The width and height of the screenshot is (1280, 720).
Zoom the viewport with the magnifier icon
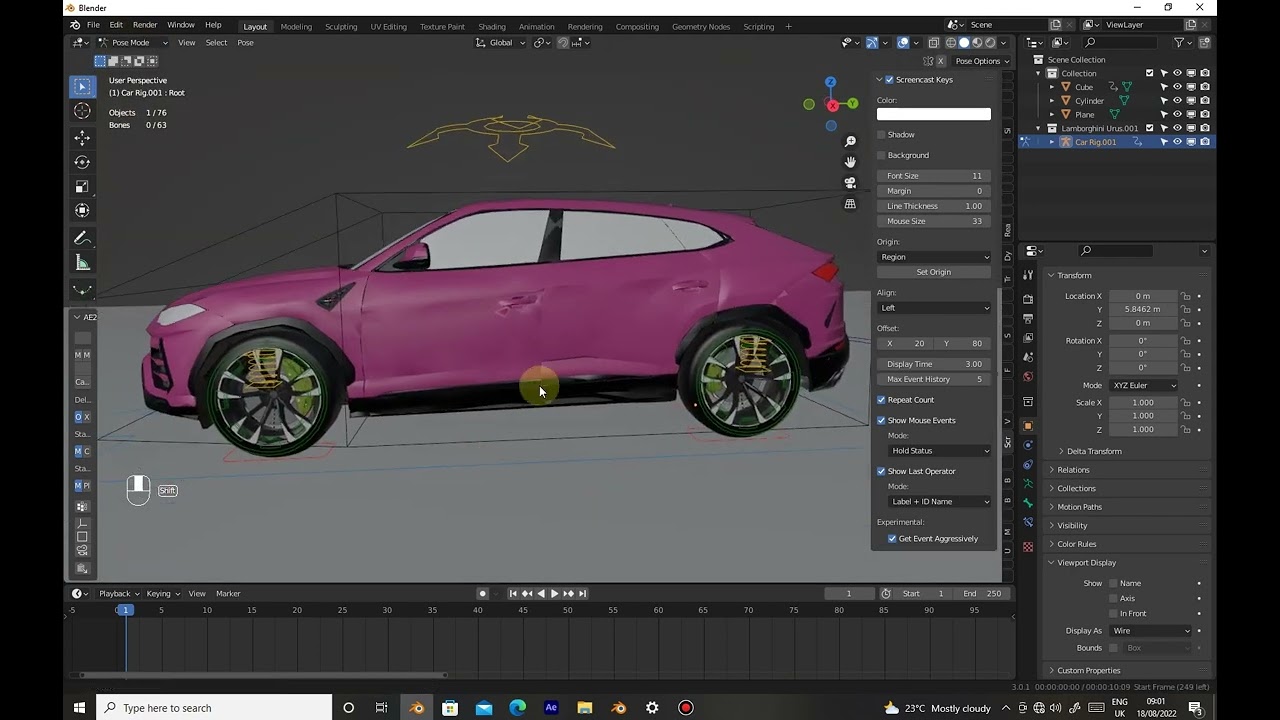coord(850,141)
